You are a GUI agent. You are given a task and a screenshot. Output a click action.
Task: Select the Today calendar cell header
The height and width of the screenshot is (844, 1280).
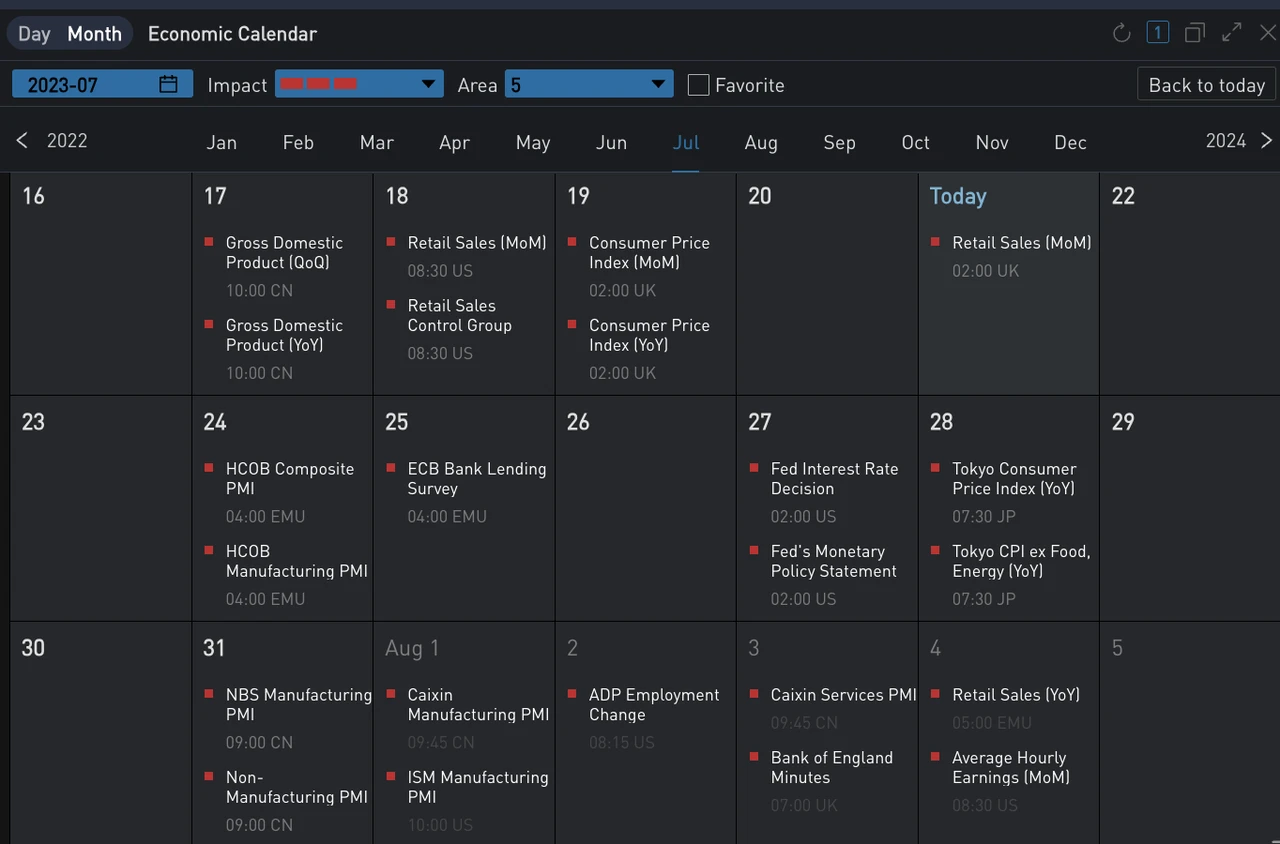(x=957, y=196)
